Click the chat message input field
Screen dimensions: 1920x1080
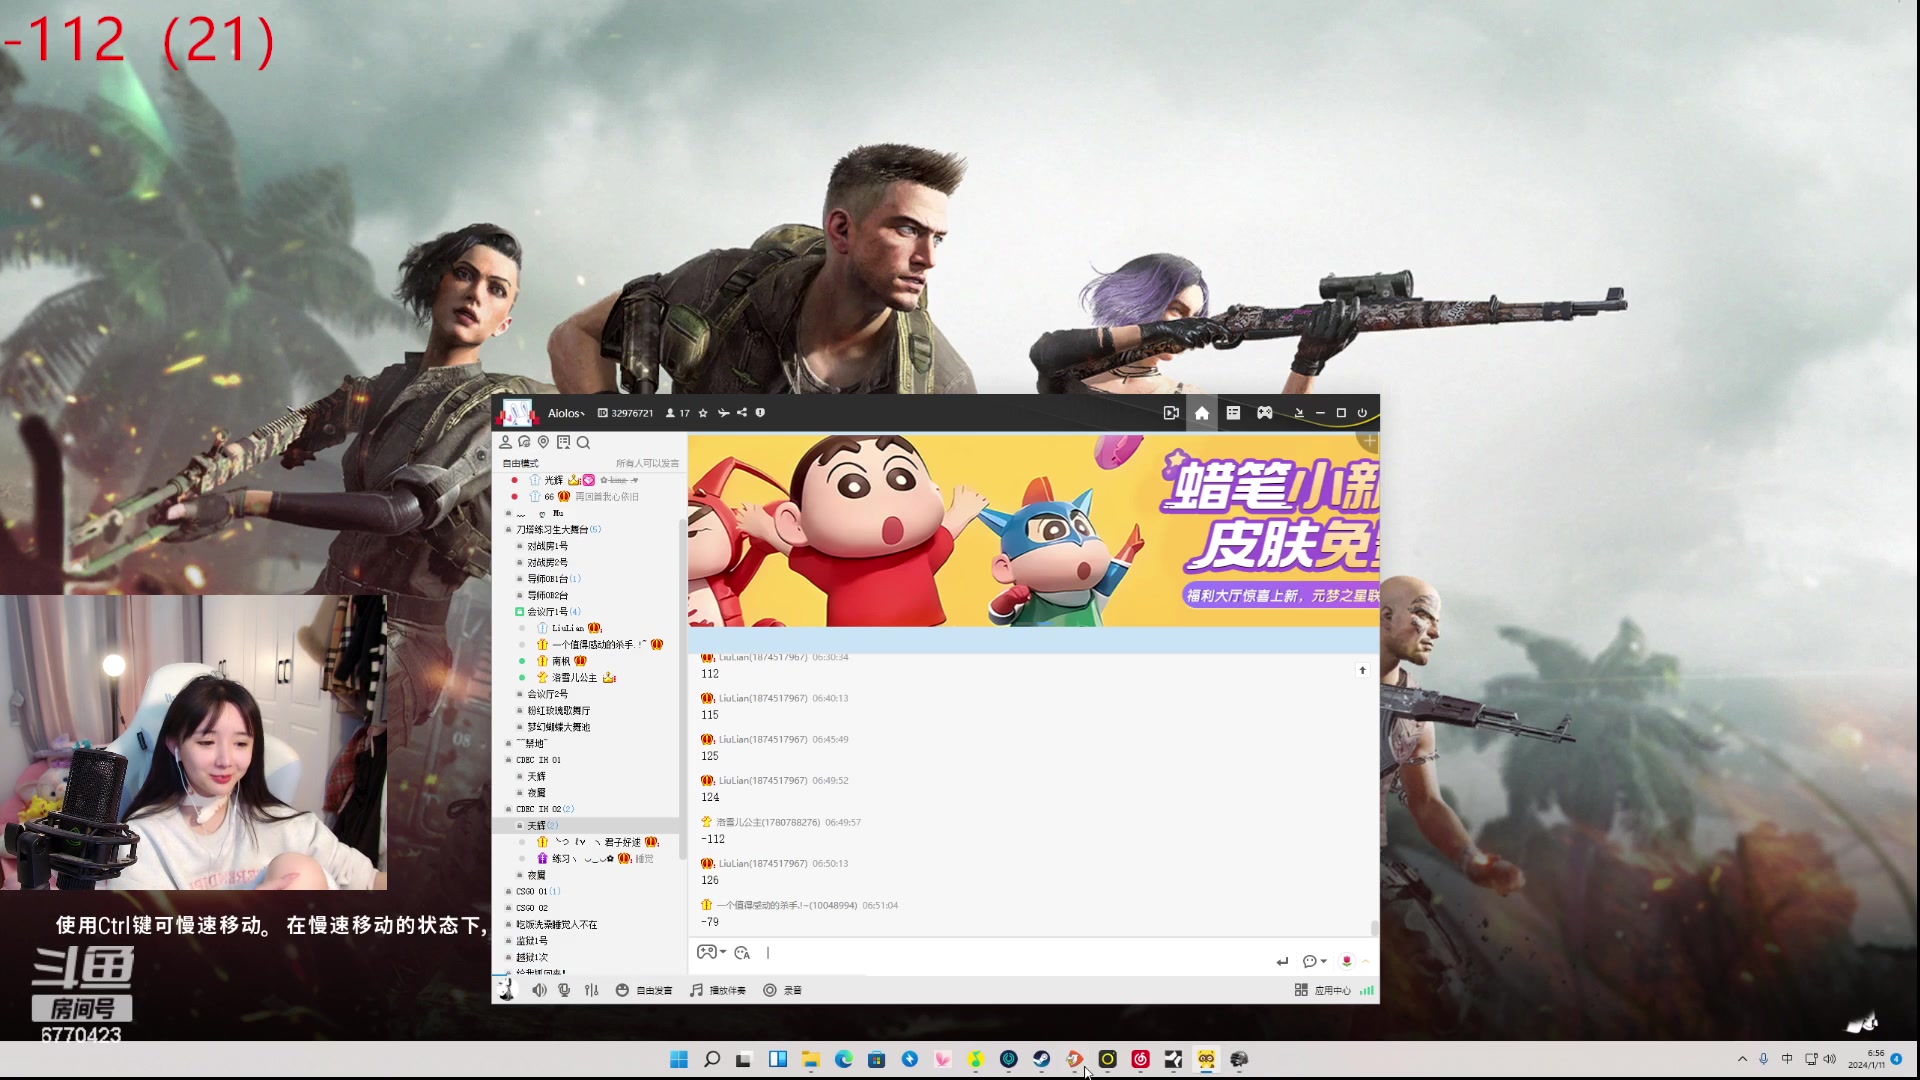[1000, 953]
